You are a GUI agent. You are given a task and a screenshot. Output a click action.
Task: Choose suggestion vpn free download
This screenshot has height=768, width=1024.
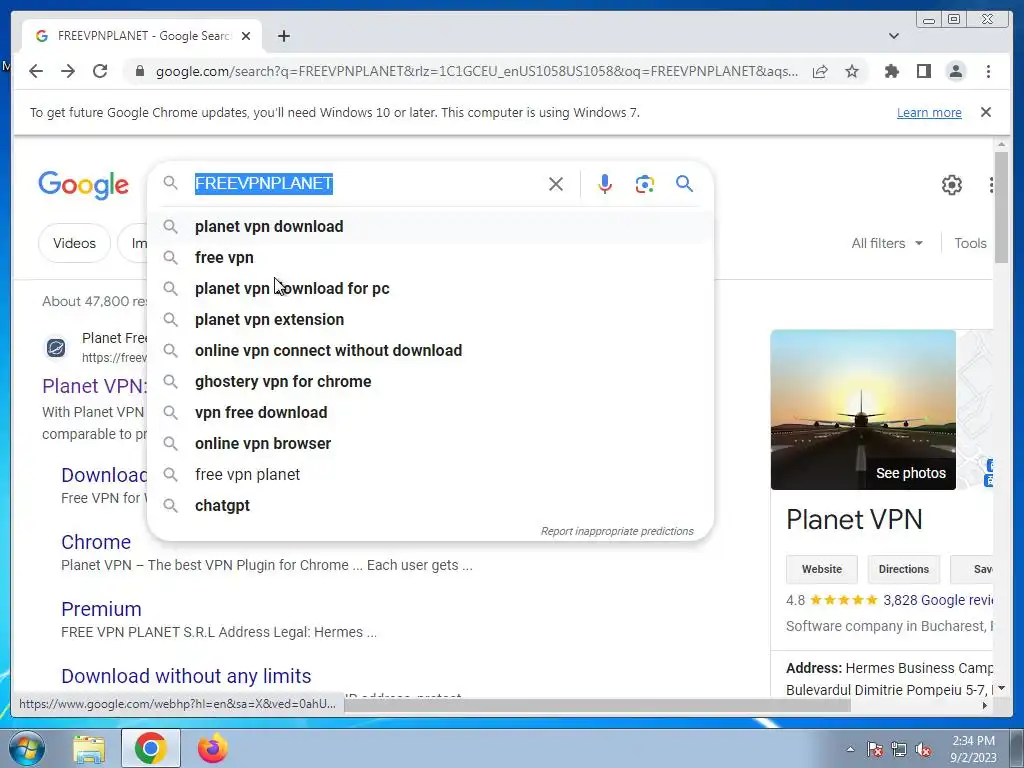click(x=430, y=413)
